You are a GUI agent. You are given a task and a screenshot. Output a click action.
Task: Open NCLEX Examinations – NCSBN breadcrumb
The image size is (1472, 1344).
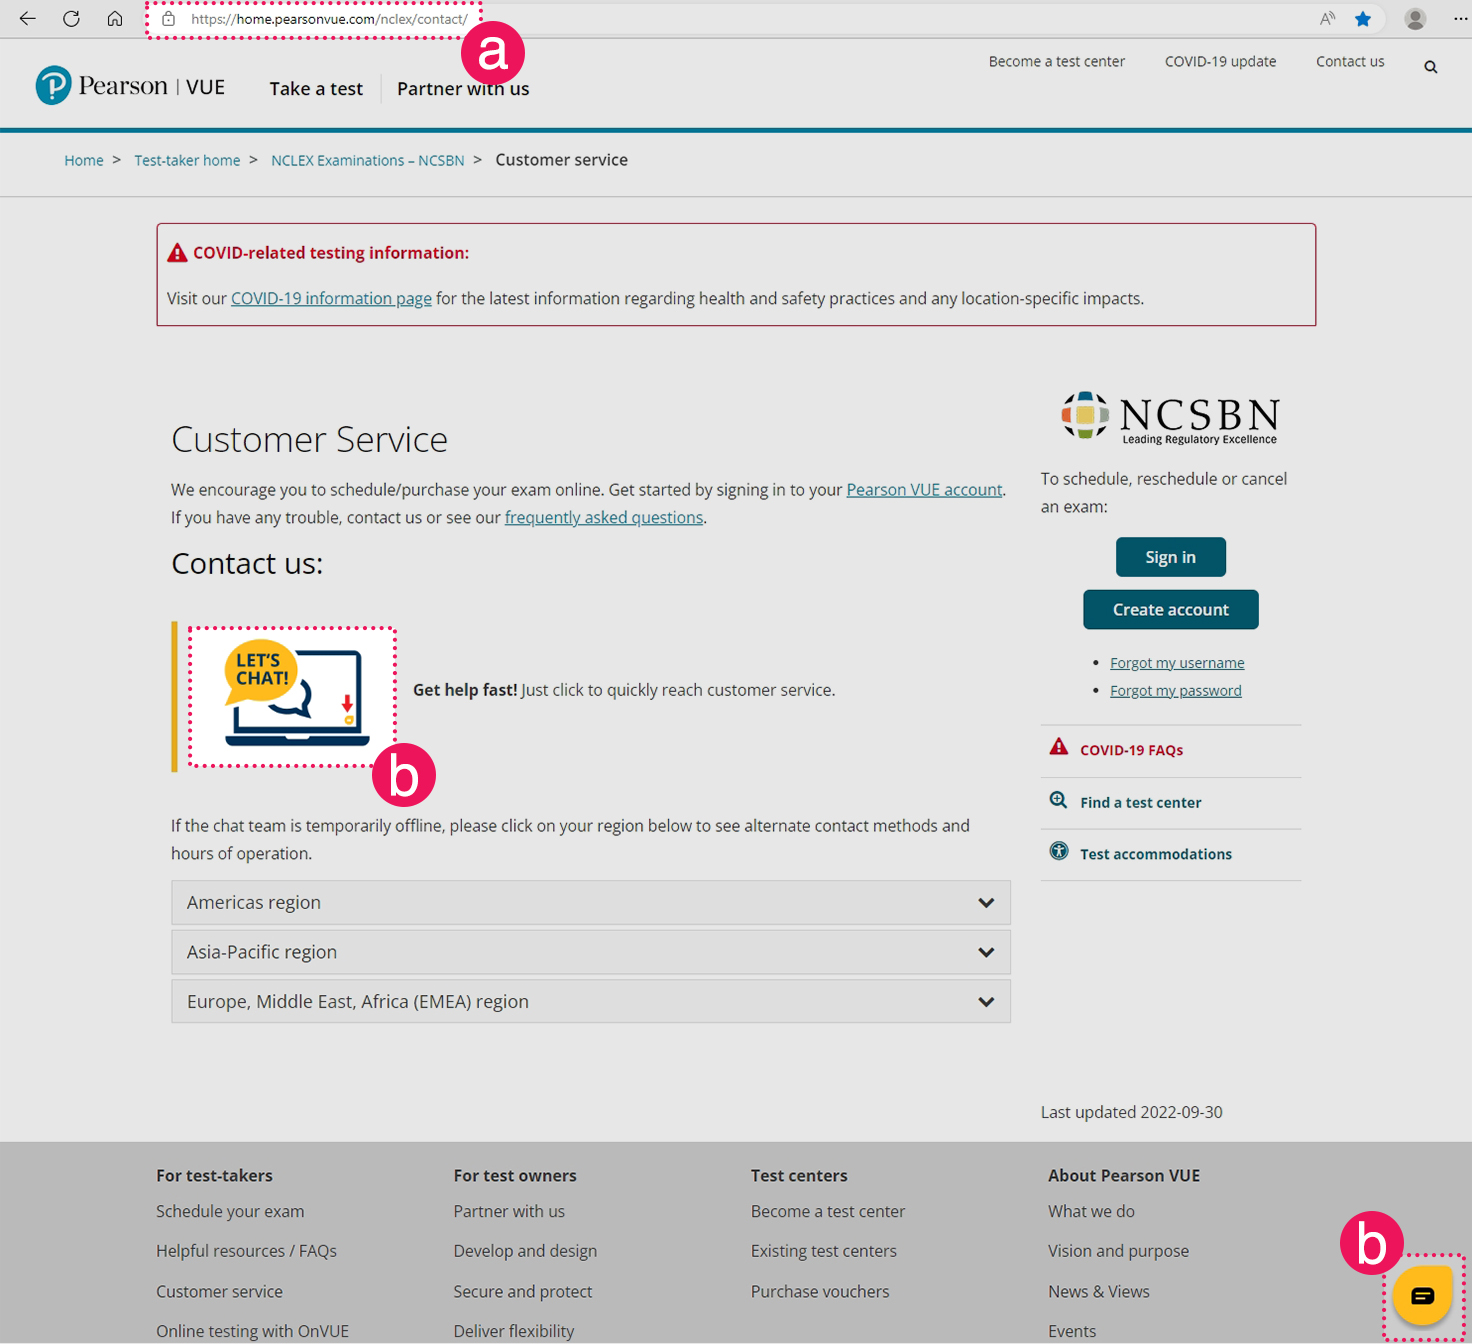click(368, 161)
